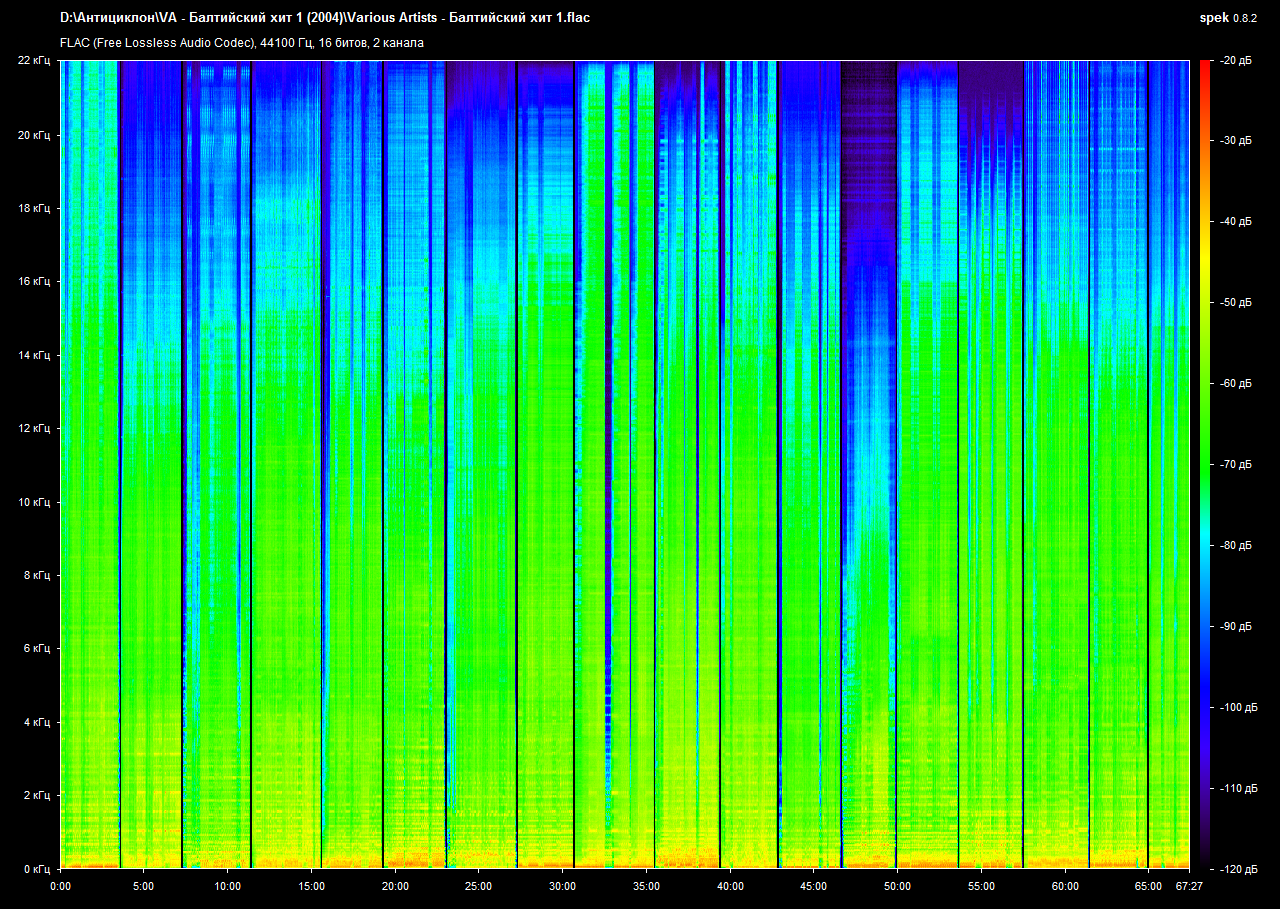Click the -80 дБ scale label

point(1235,546)
